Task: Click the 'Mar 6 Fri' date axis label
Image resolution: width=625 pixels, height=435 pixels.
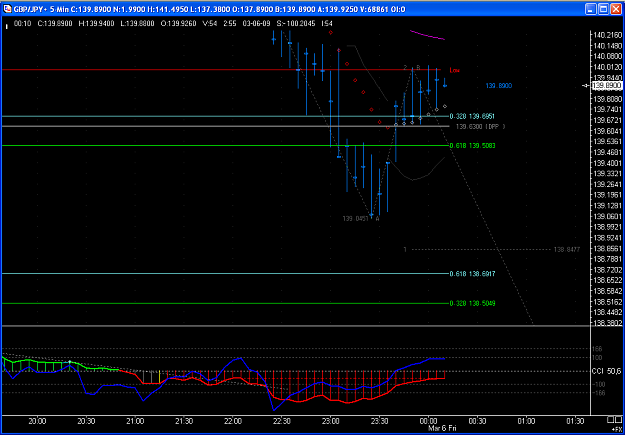Action: click(x=442, y=428)
